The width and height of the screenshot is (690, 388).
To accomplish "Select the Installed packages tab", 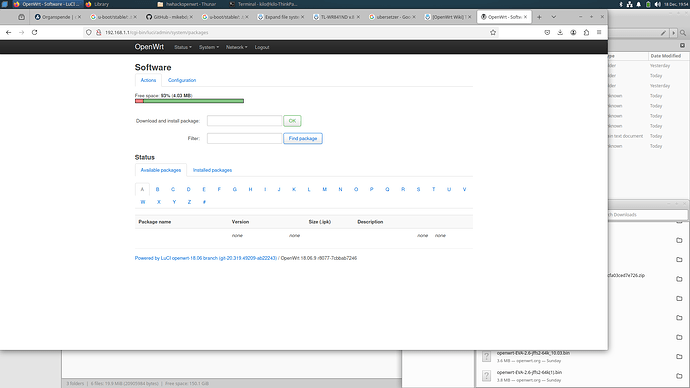I will (x=212, y=170).
